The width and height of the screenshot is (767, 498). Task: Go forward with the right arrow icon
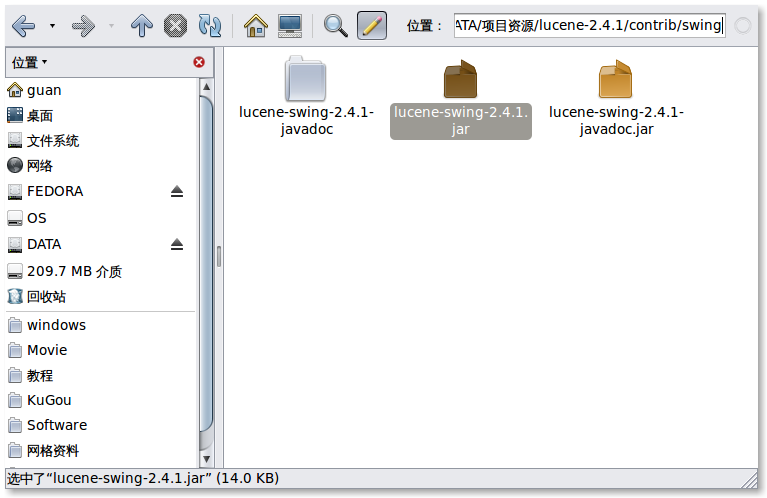pos(83,26)
